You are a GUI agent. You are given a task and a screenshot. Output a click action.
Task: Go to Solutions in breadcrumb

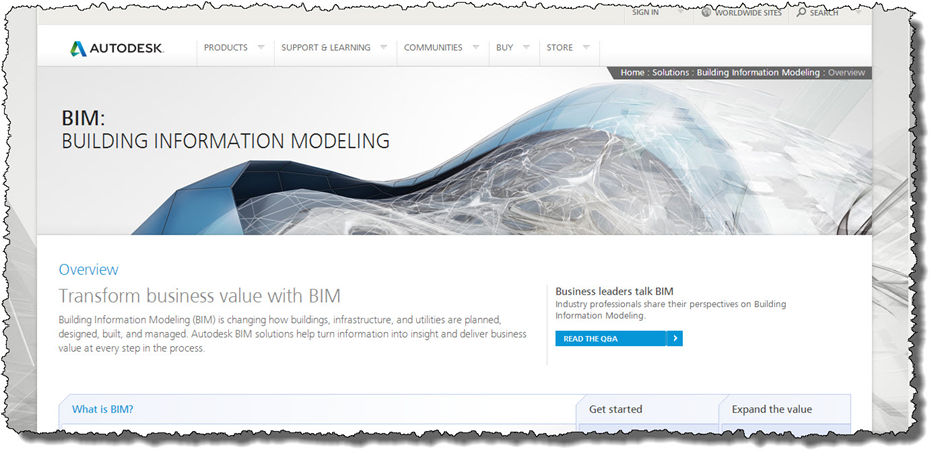[x=670, y=73]
